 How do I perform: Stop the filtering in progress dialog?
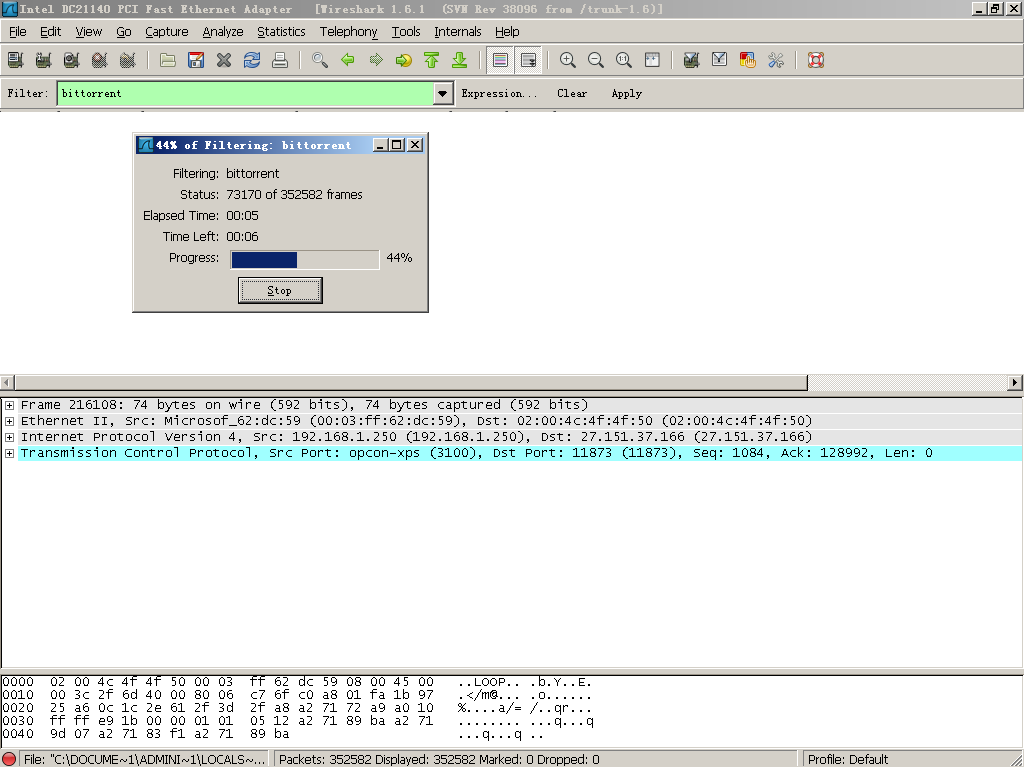tap(280, 291)
